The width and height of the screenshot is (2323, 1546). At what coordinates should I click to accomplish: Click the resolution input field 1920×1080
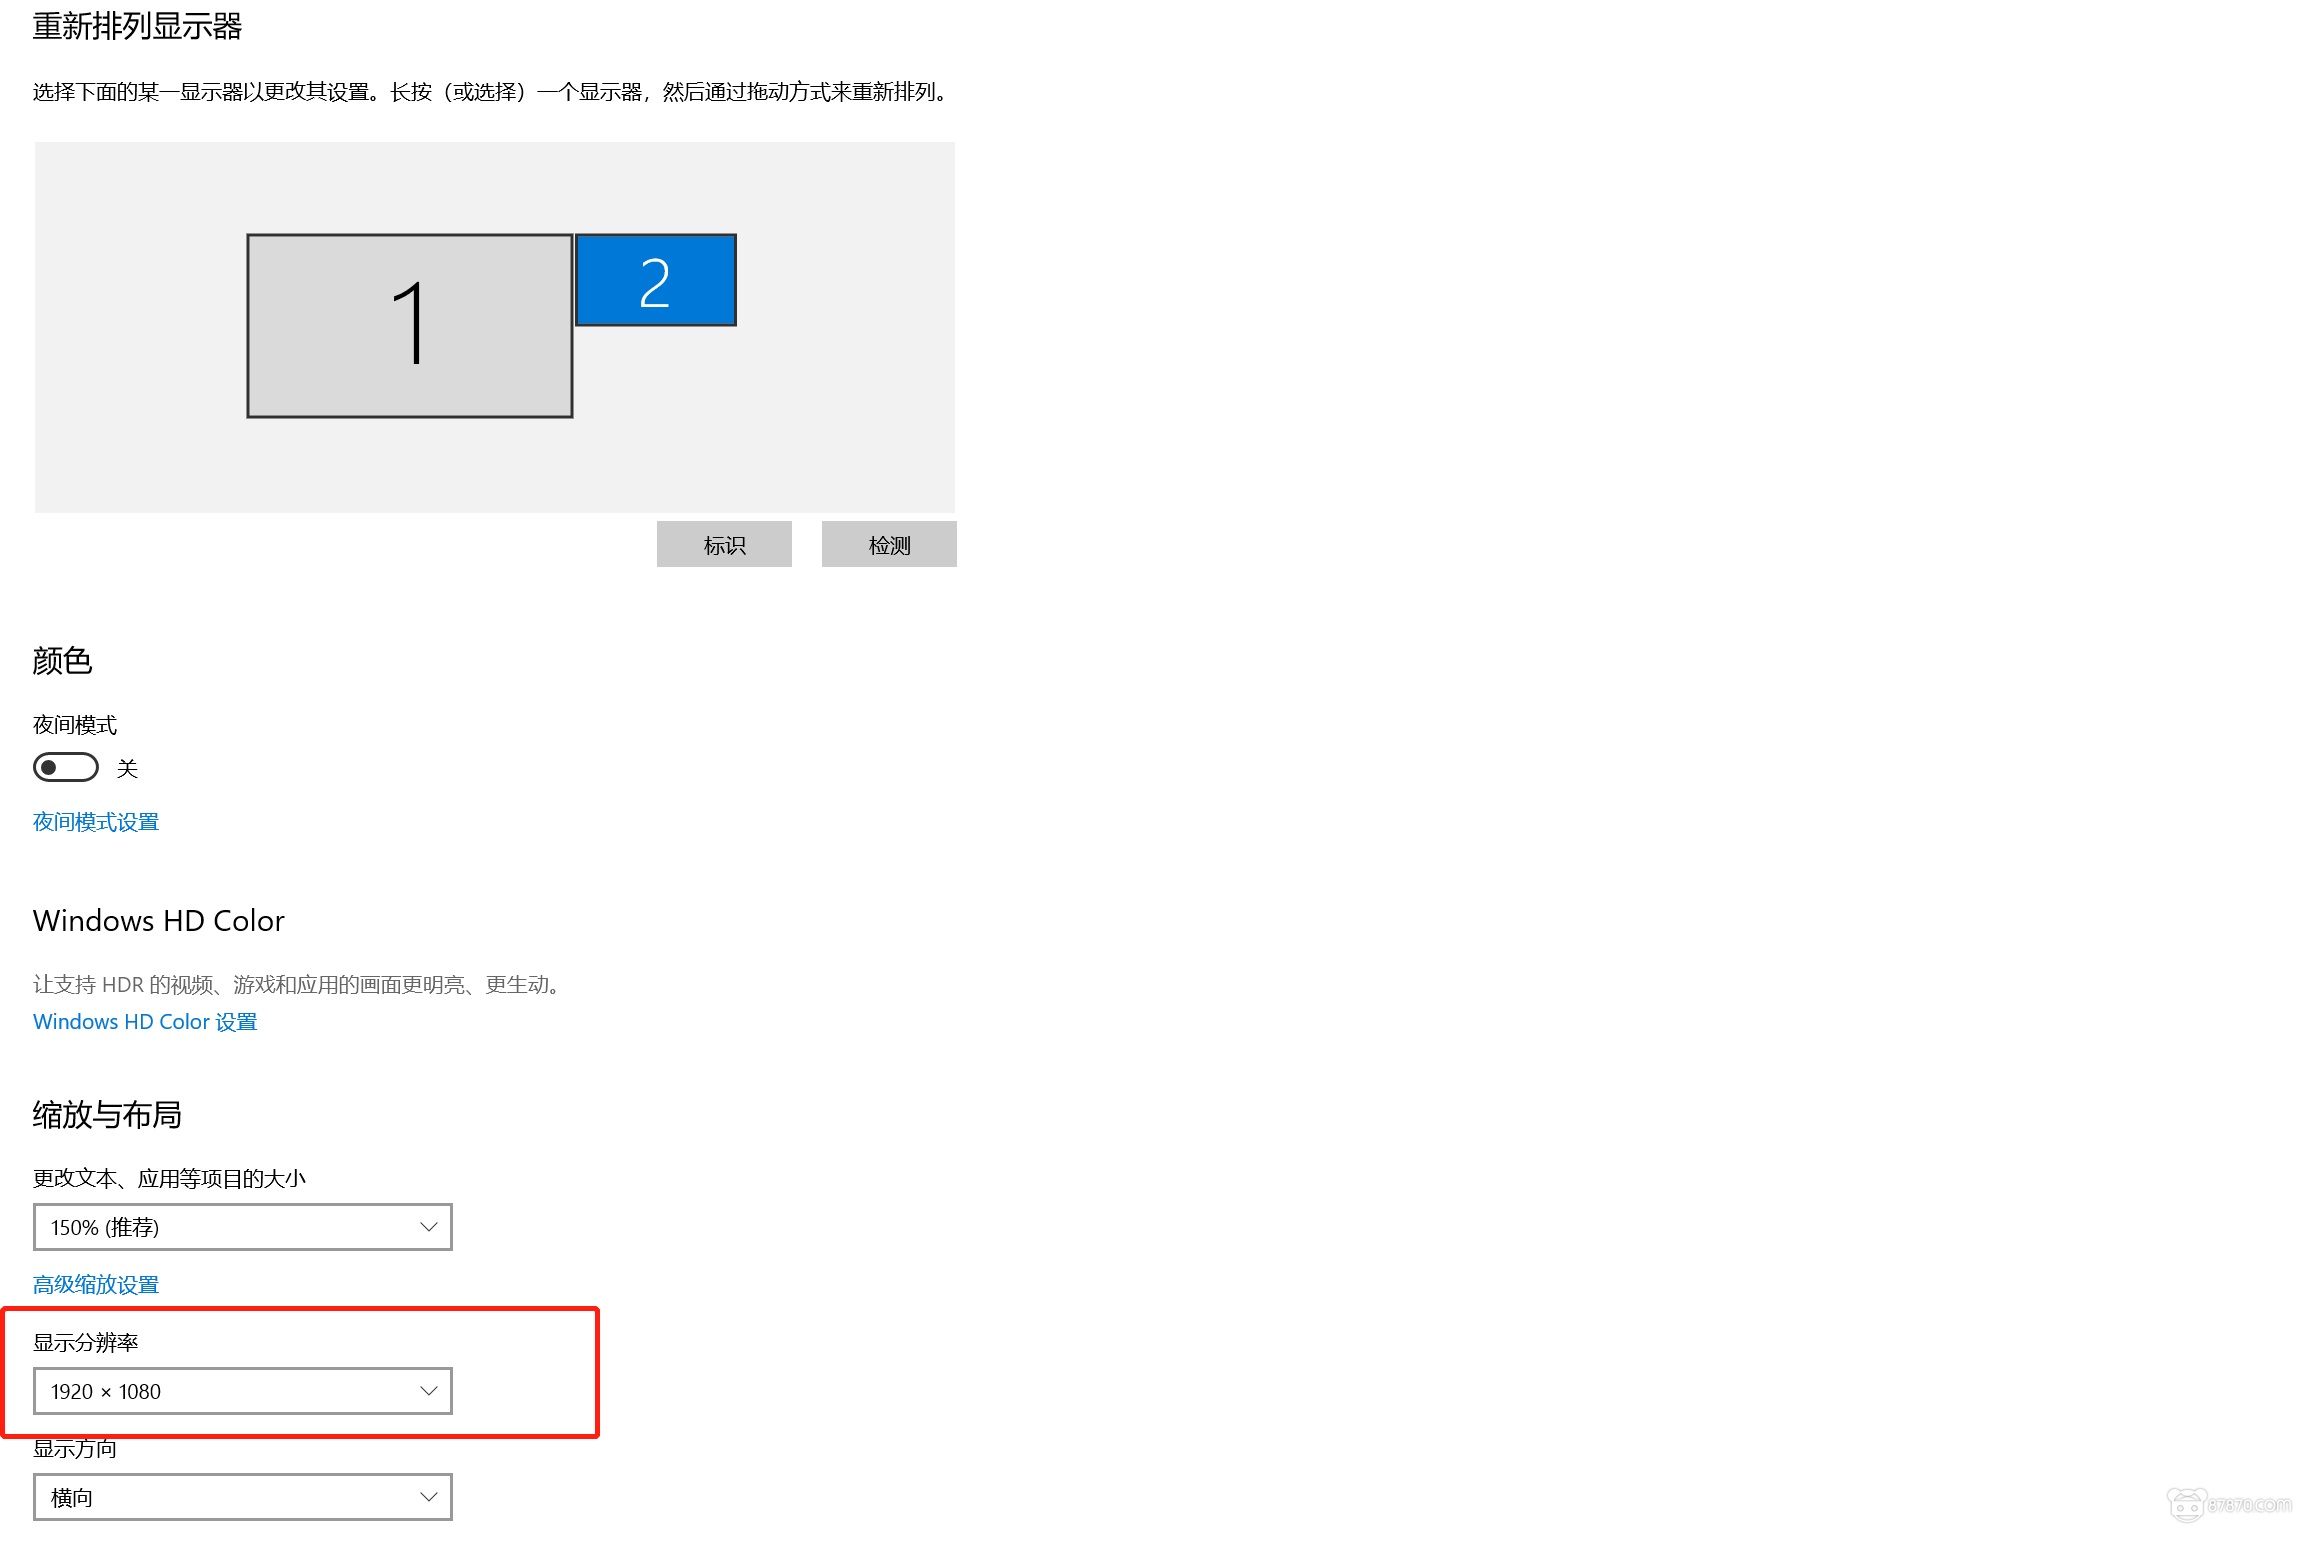tap(243, 1391)
